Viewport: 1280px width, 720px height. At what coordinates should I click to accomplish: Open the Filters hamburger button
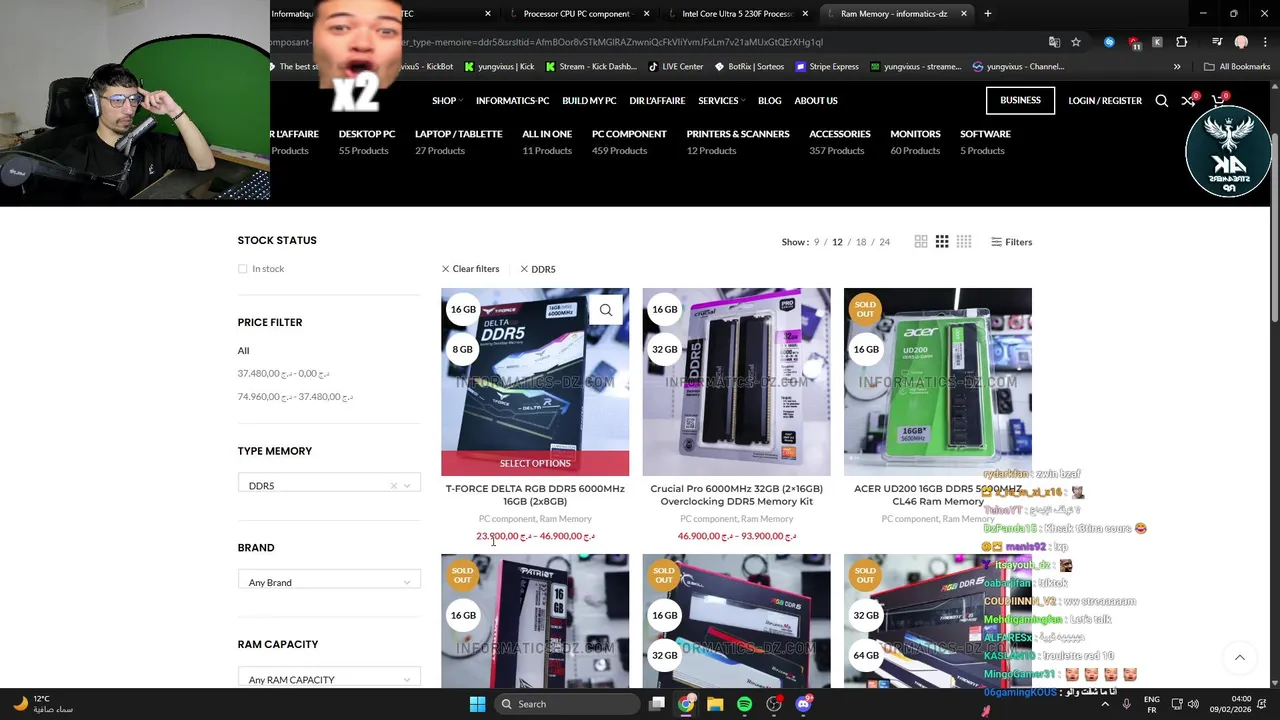(1011, 242)
